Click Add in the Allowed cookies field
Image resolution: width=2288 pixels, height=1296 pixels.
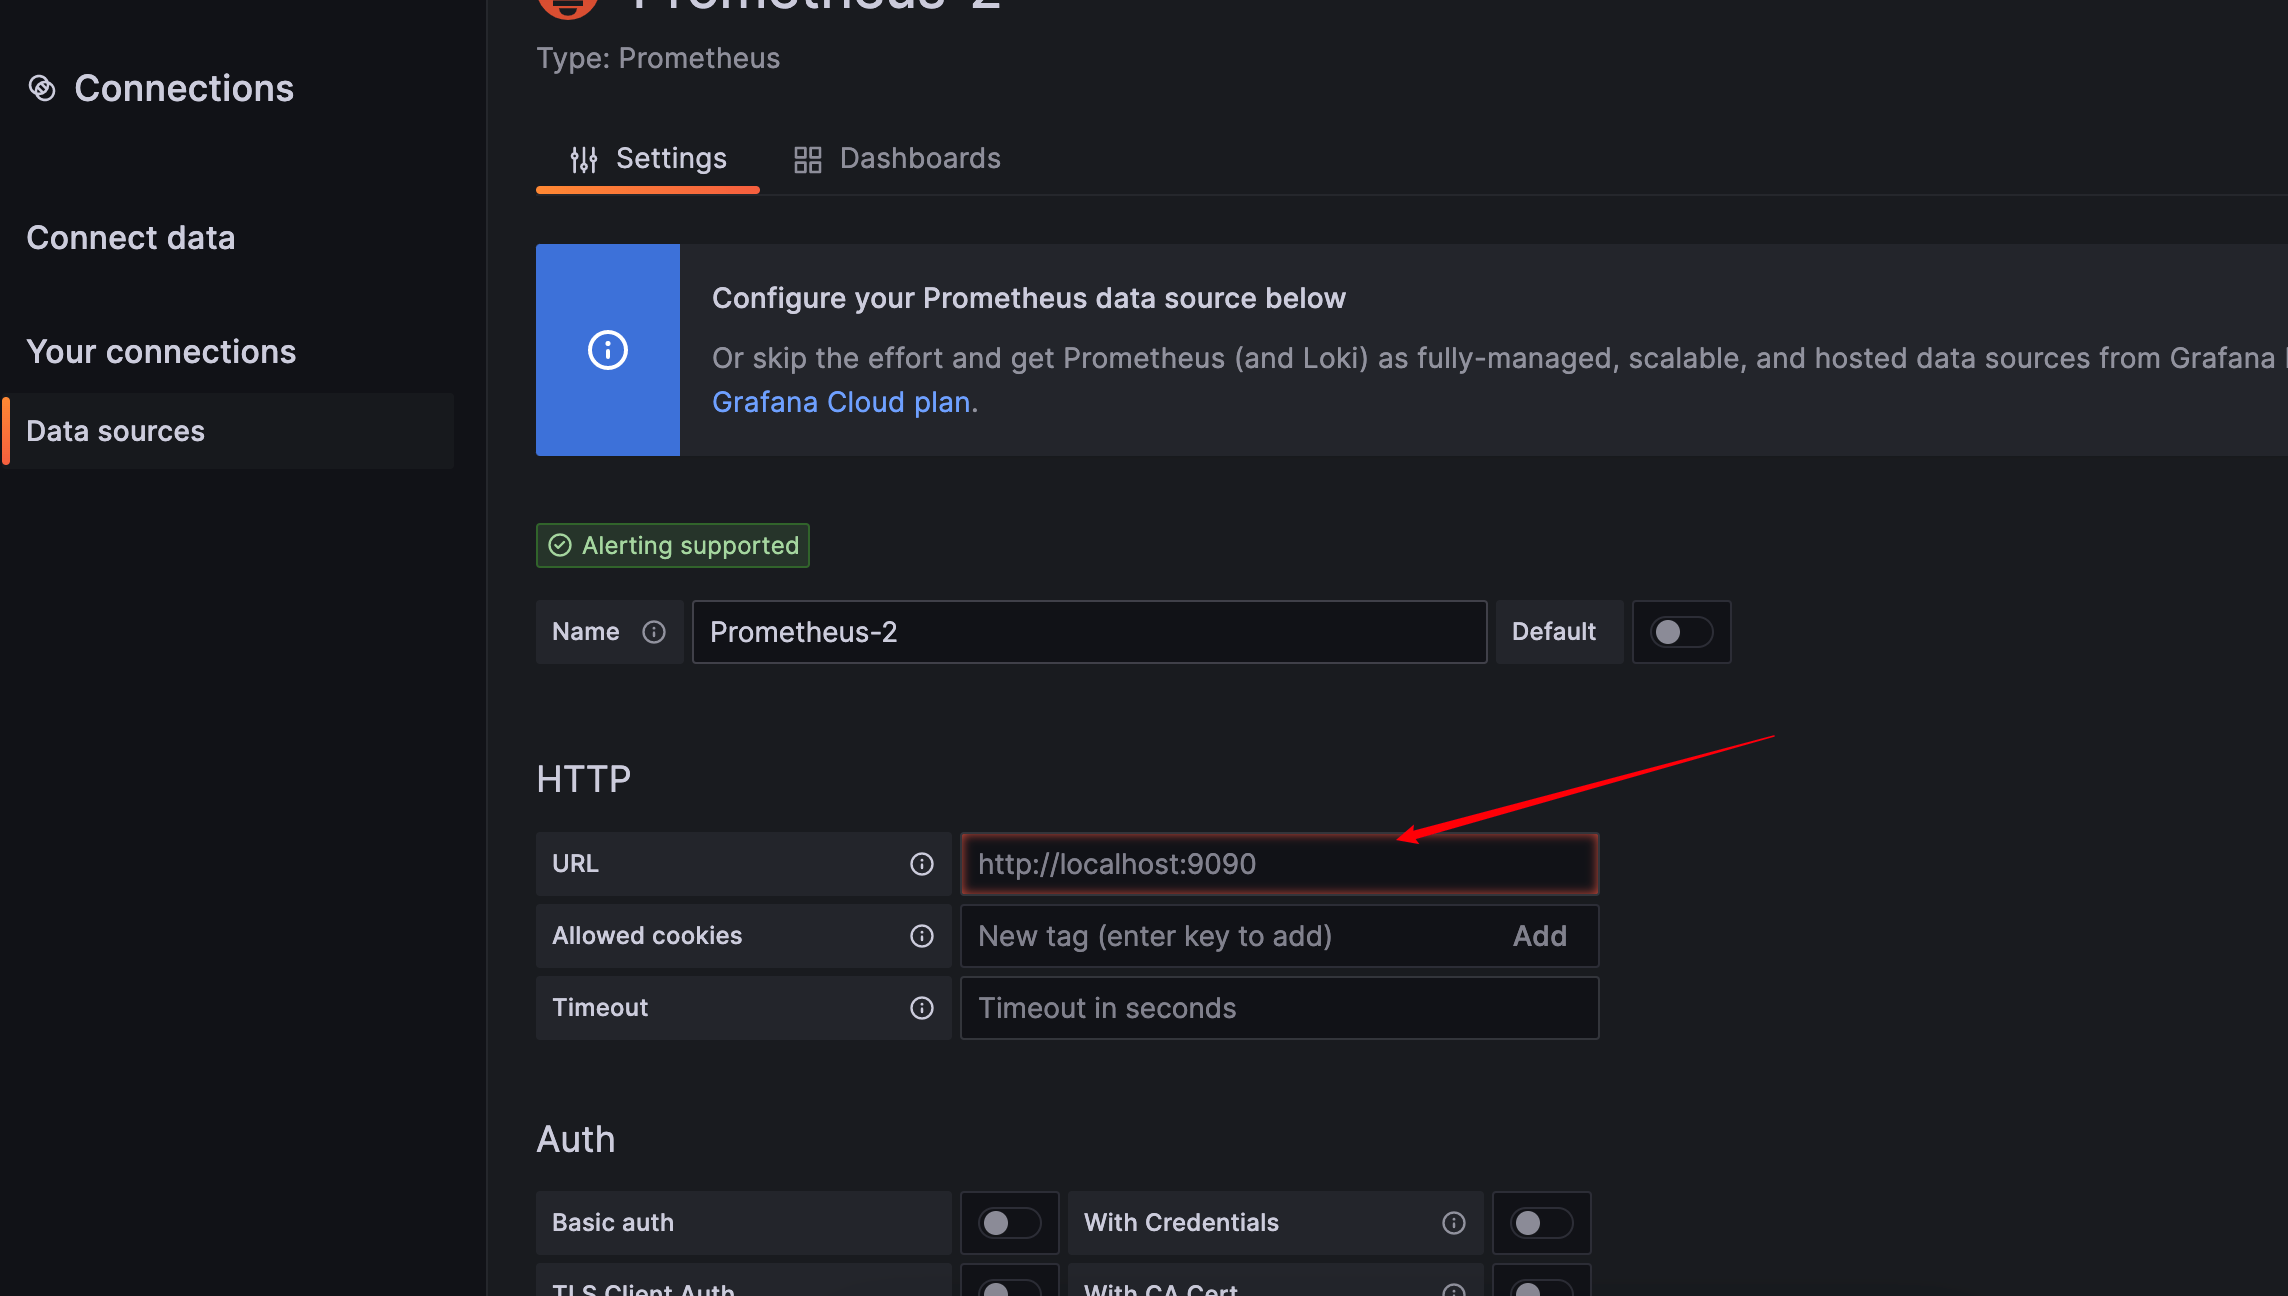click(x=1540, y=936)
